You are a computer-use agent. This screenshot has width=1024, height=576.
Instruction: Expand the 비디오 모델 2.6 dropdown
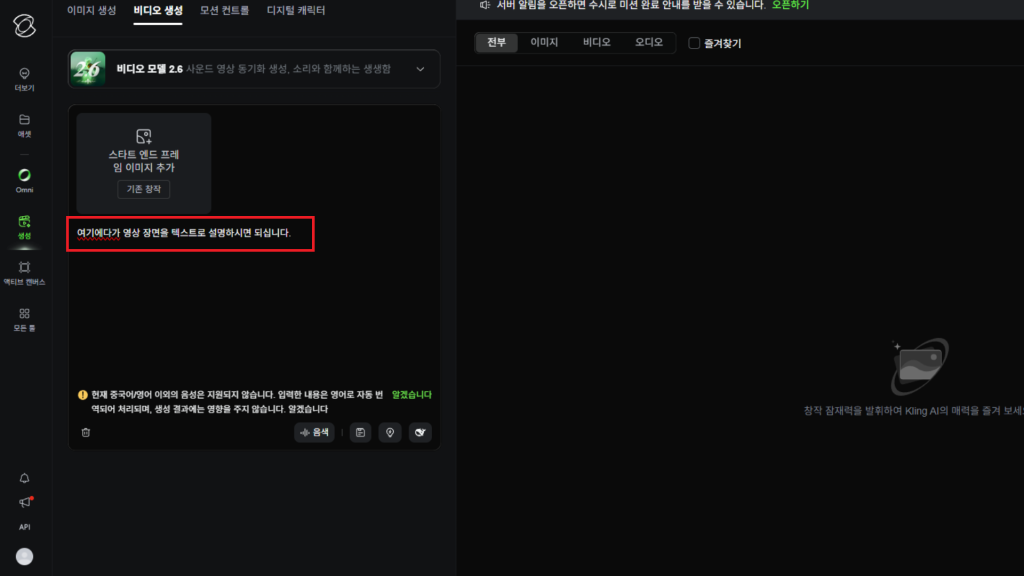click(x=421, y=69)
